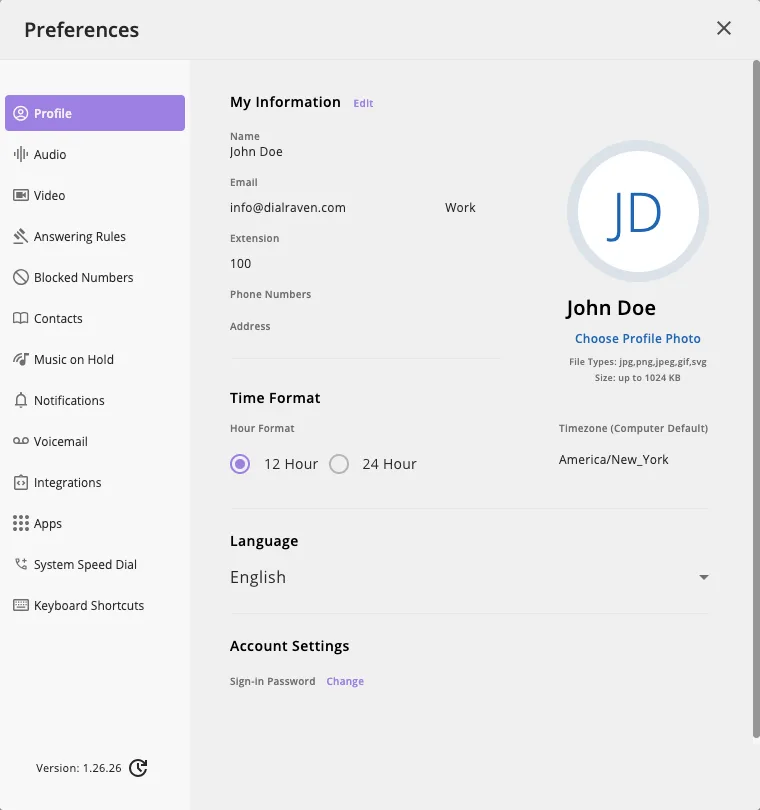Click the Profile user icon in sidebar
The image size is (760, 810).
click(x=21, y=113)
